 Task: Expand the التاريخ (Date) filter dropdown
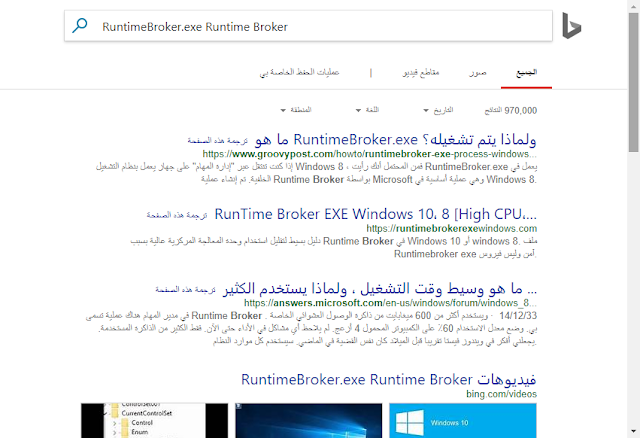(x=438, y=110)
